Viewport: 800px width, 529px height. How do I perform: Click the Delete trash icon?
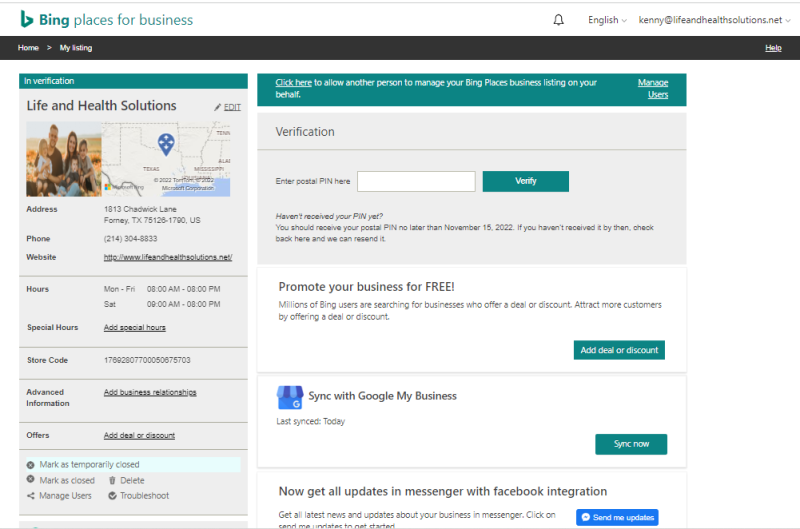click(112, 480)
